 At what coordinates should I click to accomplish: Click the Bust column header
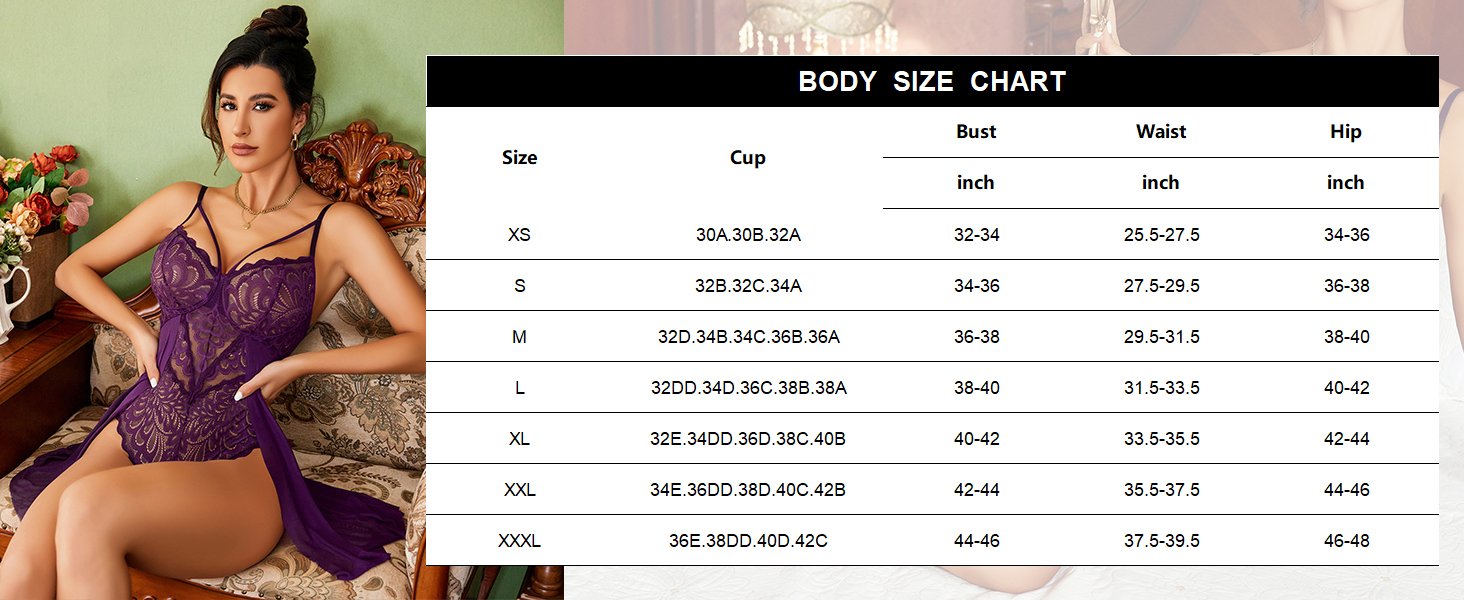tap(976, 131)
